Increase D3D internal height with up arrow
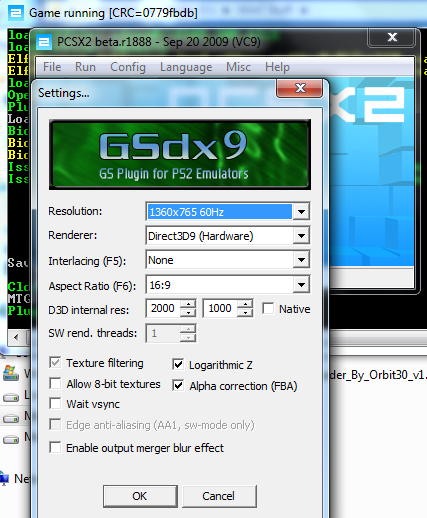This screenshot has width=427, height=518. pyautogui.click(x=245, y=304)
